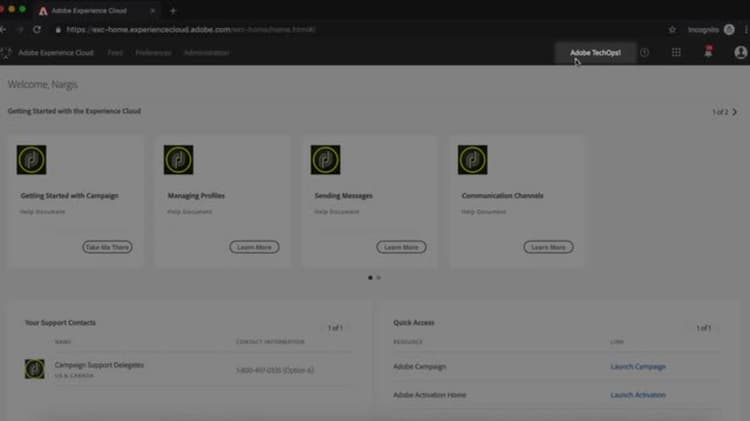Click the Incognito profile icon

coord(729,29)
